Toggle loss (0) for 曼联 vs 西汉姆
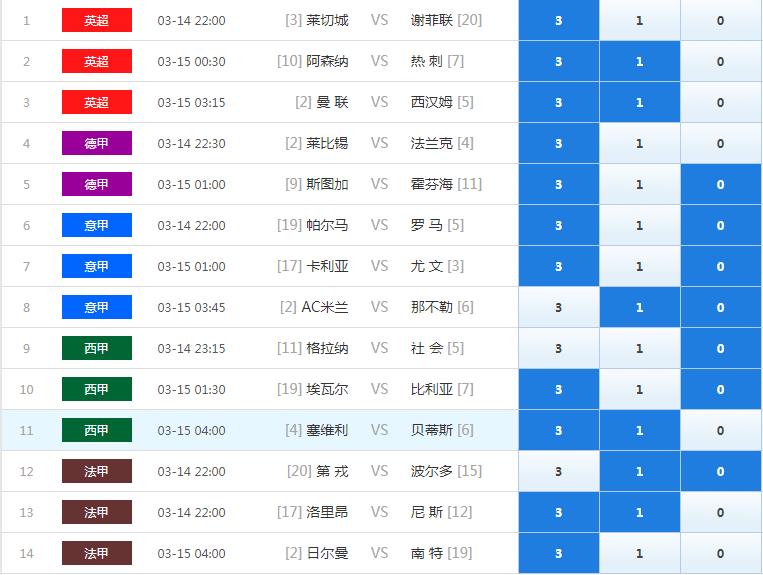The height and width of the screenshot is (575, 763). click(x=720, y=102)
